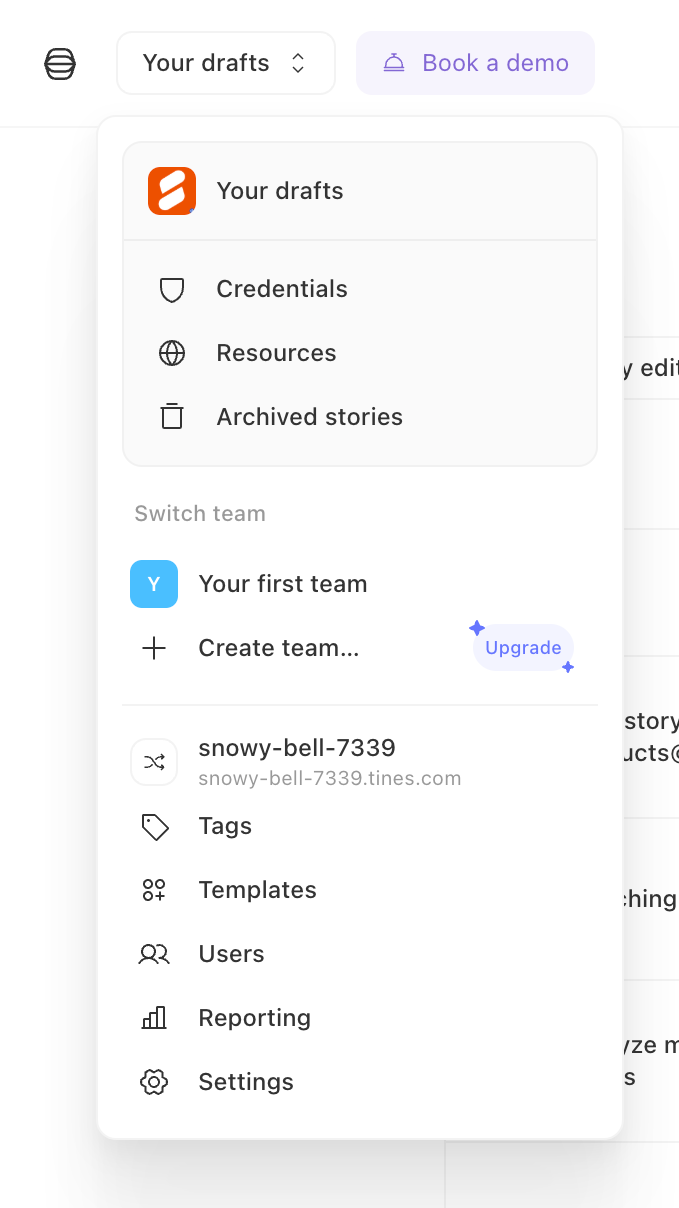Expand the team switcher chevron control
The height and width of the screenshot is (1208, 679).
click(x=297, y=62)
